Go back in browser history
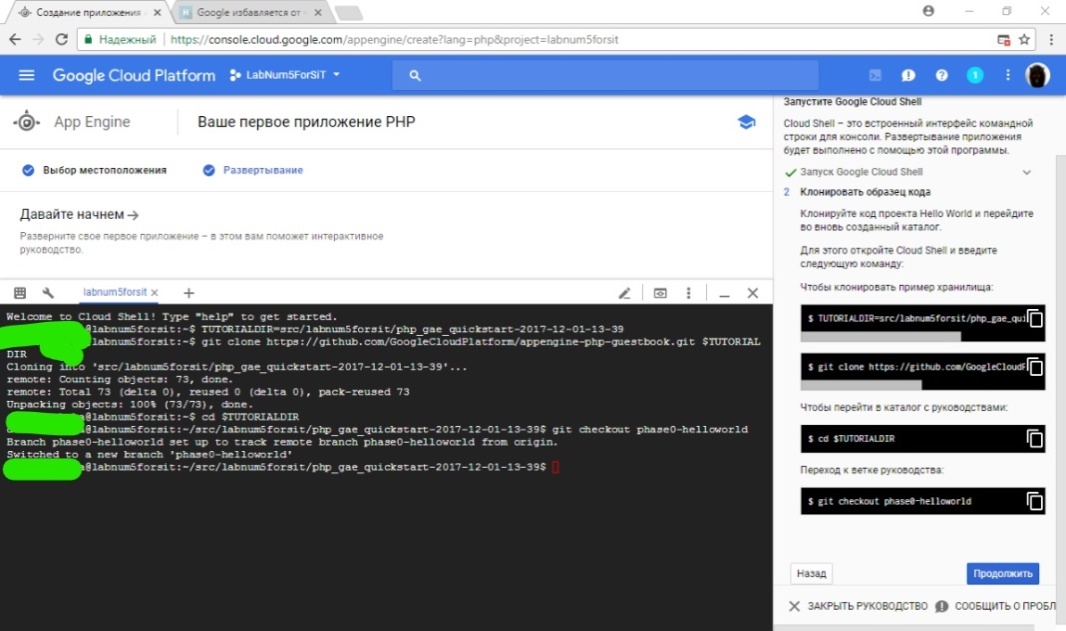Image resolution: width=1066 pixels, height=631 pixels. [15, 39]
